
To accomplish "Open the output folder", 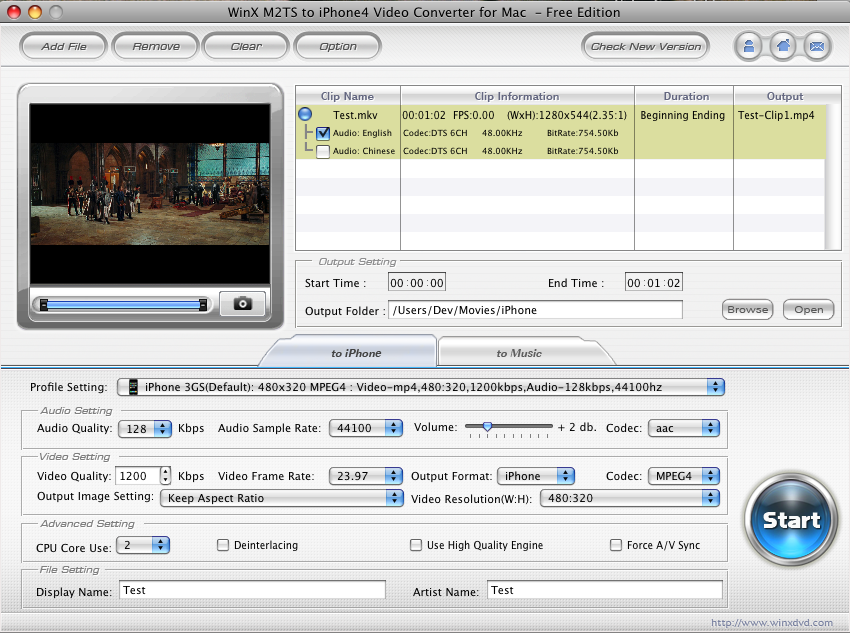I will coord(808,309).
